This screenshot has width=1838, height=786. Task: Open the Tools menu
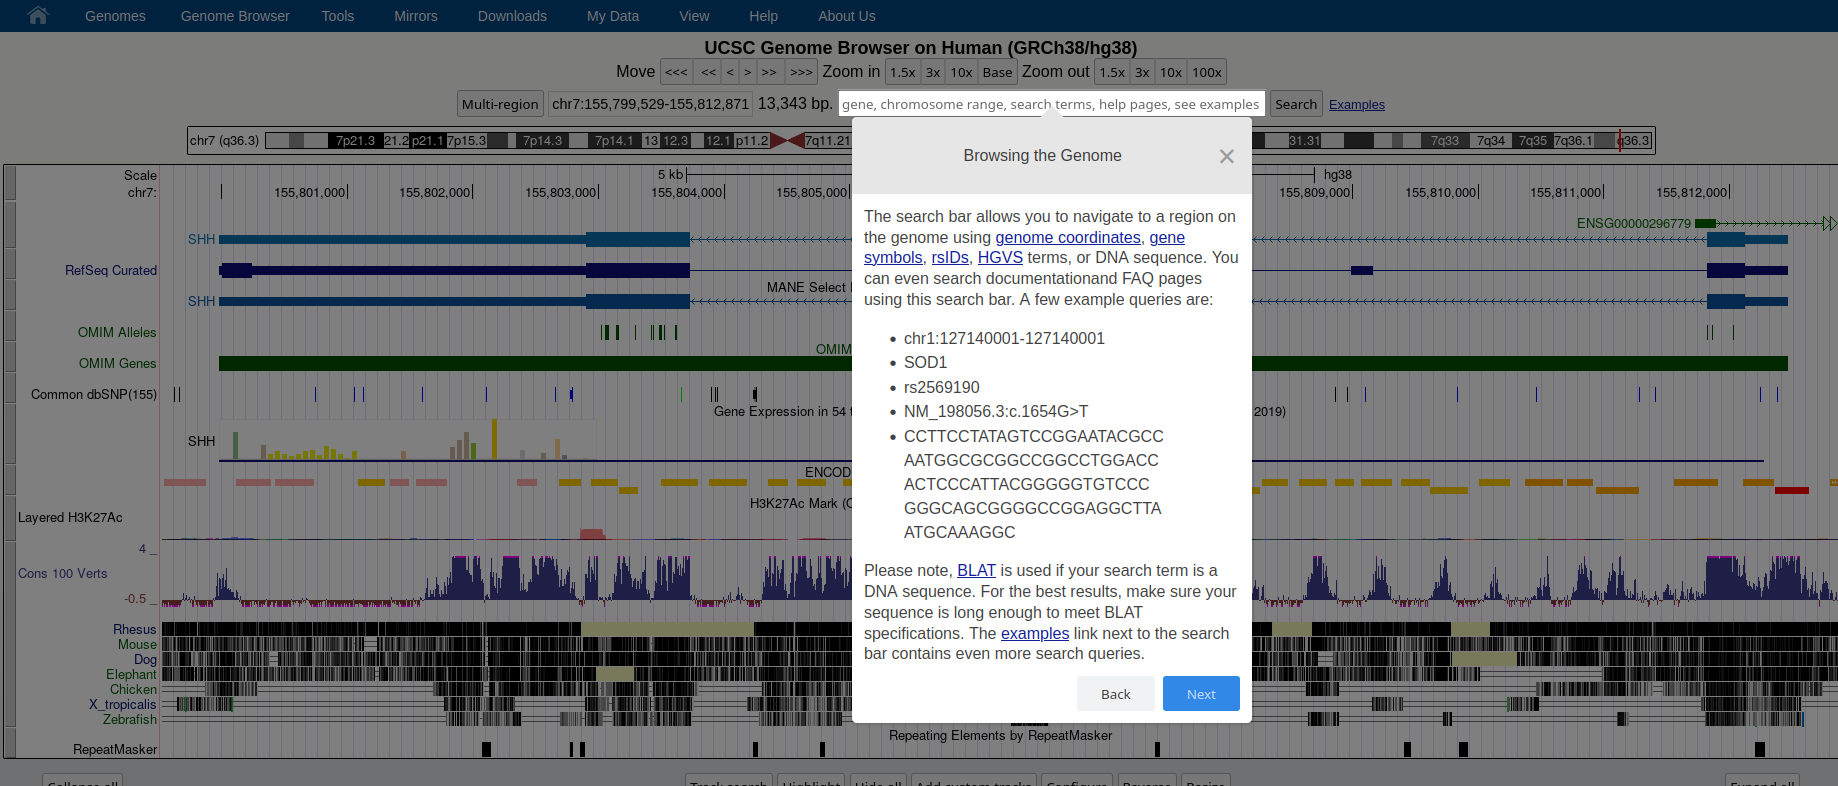[337, 16]
